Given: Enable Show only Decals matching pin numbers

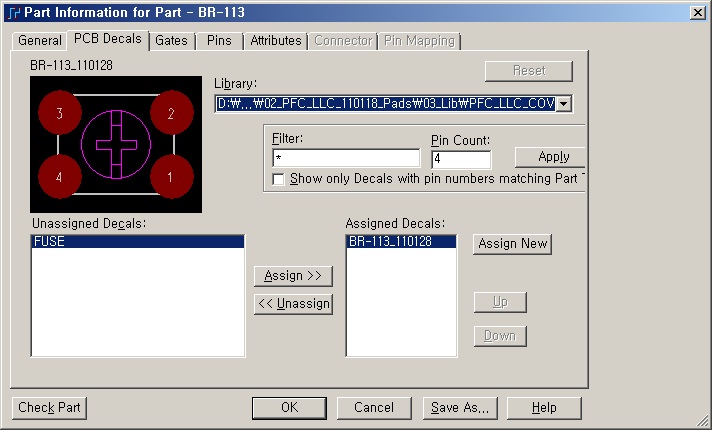Looking at the screenshot, I should [279, 179].
